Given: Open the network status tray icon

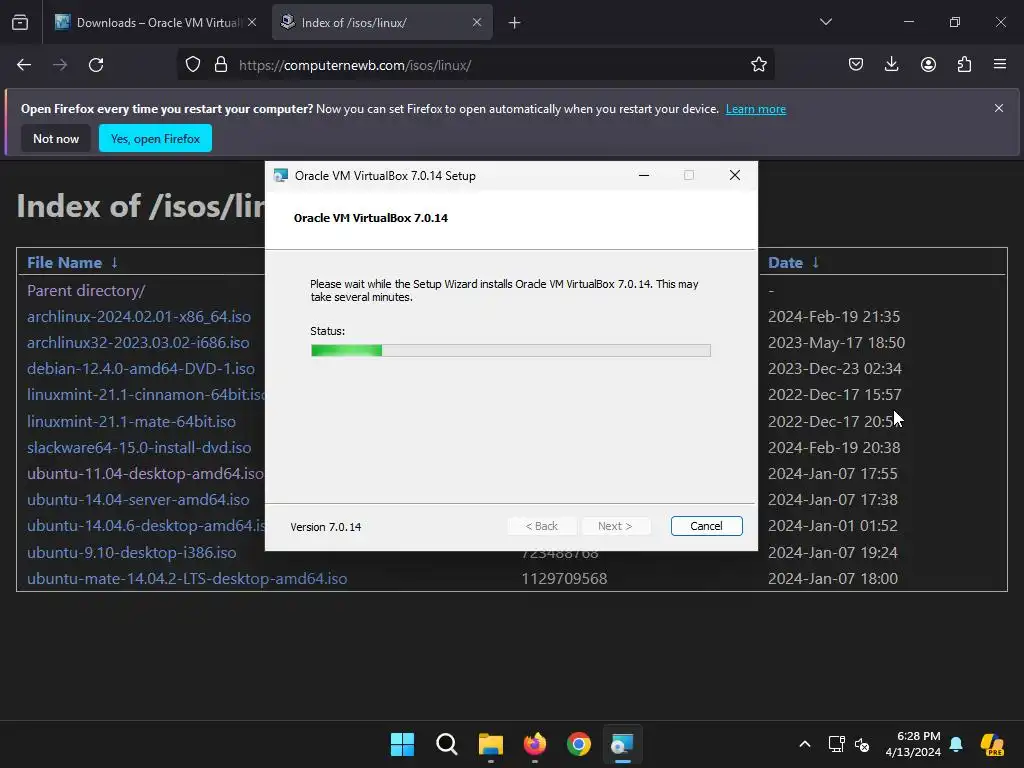Looking at the screenshot, I should [x=836, y=744].
